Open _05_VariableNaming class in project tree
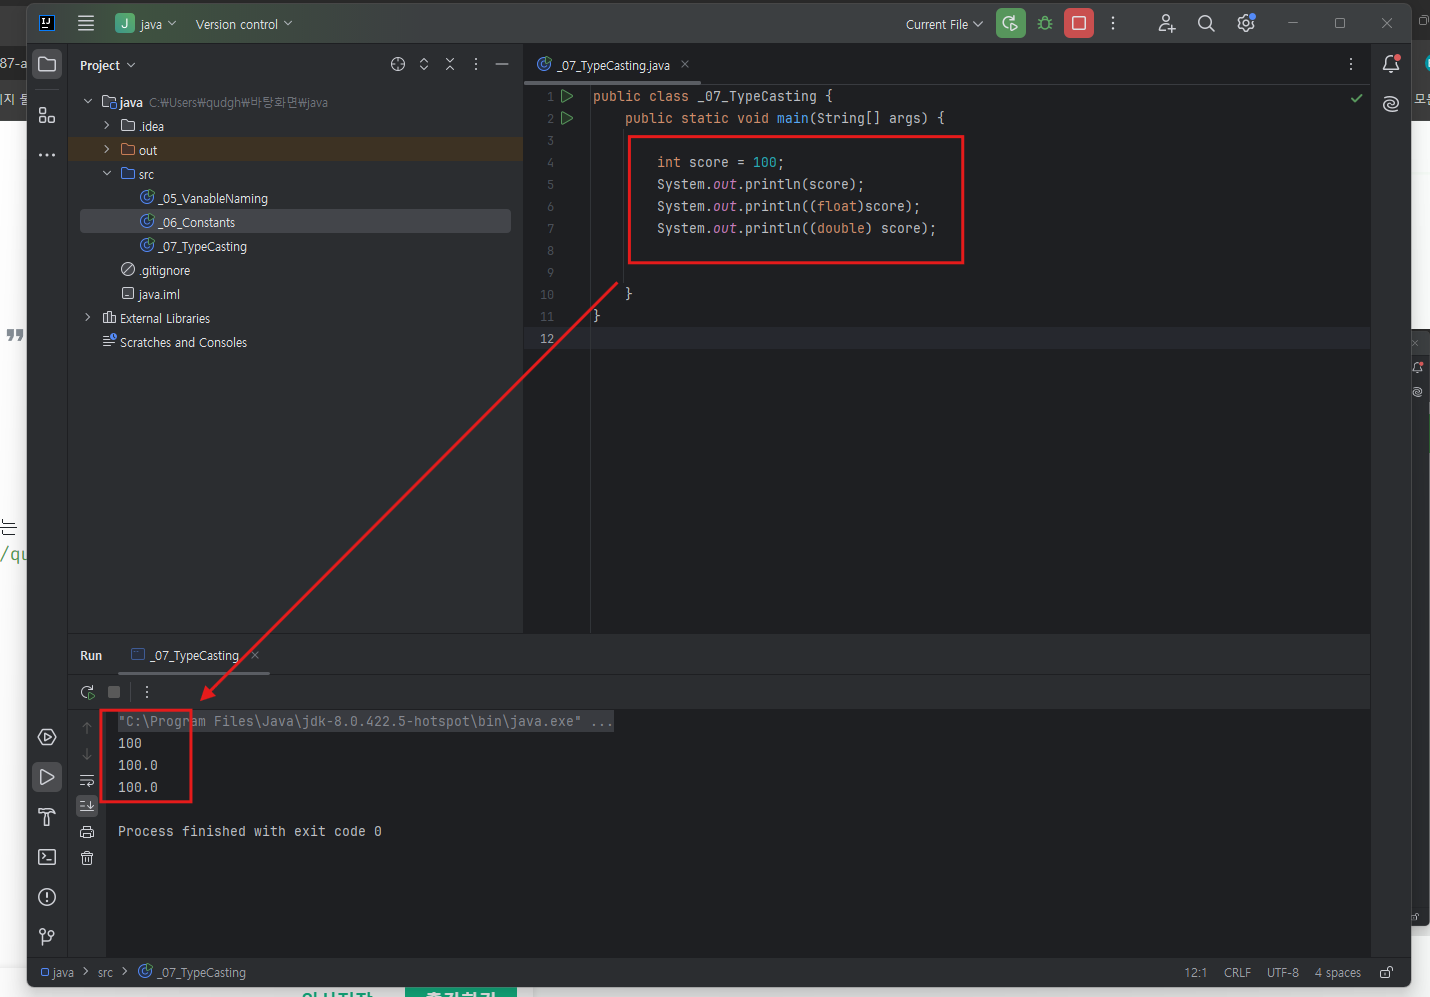Screen dimensions: 1430x997 (x=214, y=198)
